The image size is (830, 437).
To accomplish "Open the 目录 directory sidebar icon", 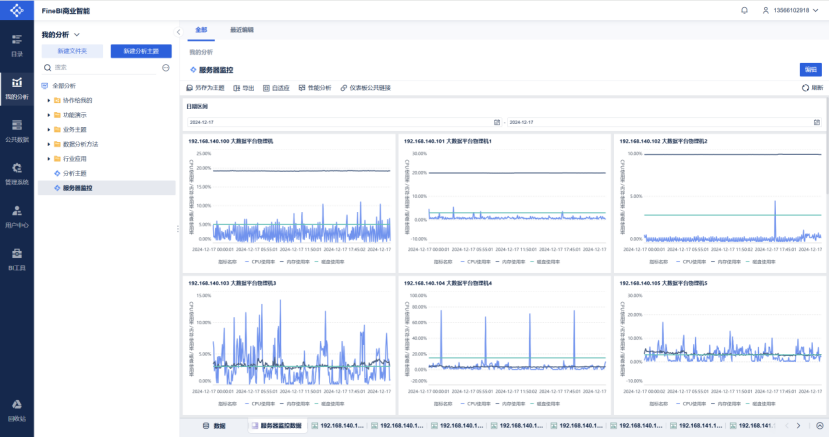I will click(x=17, y=45).
